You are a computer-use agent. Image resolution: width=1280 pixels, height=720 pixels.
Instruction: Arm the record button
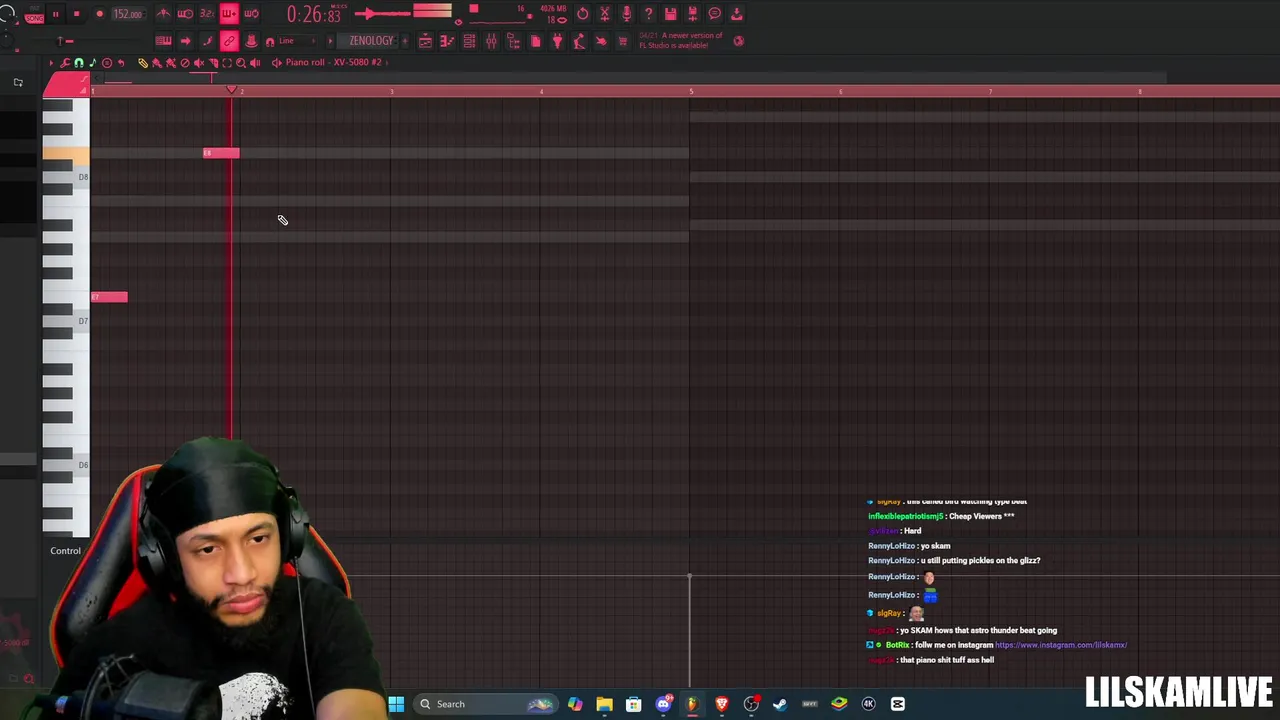(x=100, y=14)
